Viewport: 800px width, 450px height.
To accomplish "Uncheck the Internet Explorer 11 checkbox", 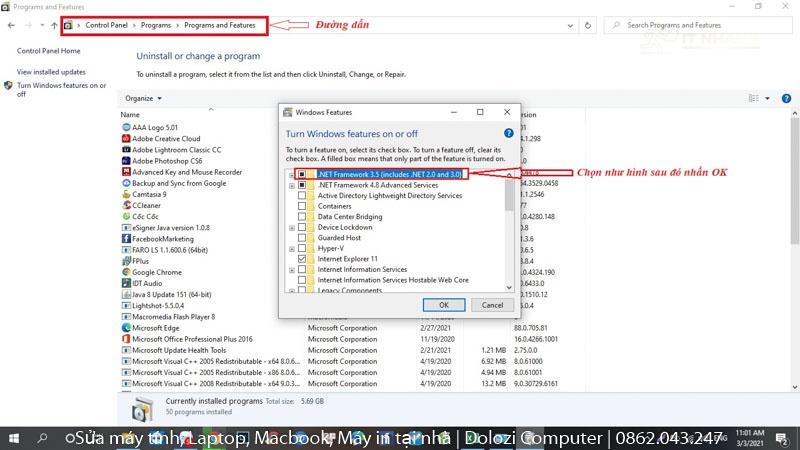I will (x=302, y=259).
